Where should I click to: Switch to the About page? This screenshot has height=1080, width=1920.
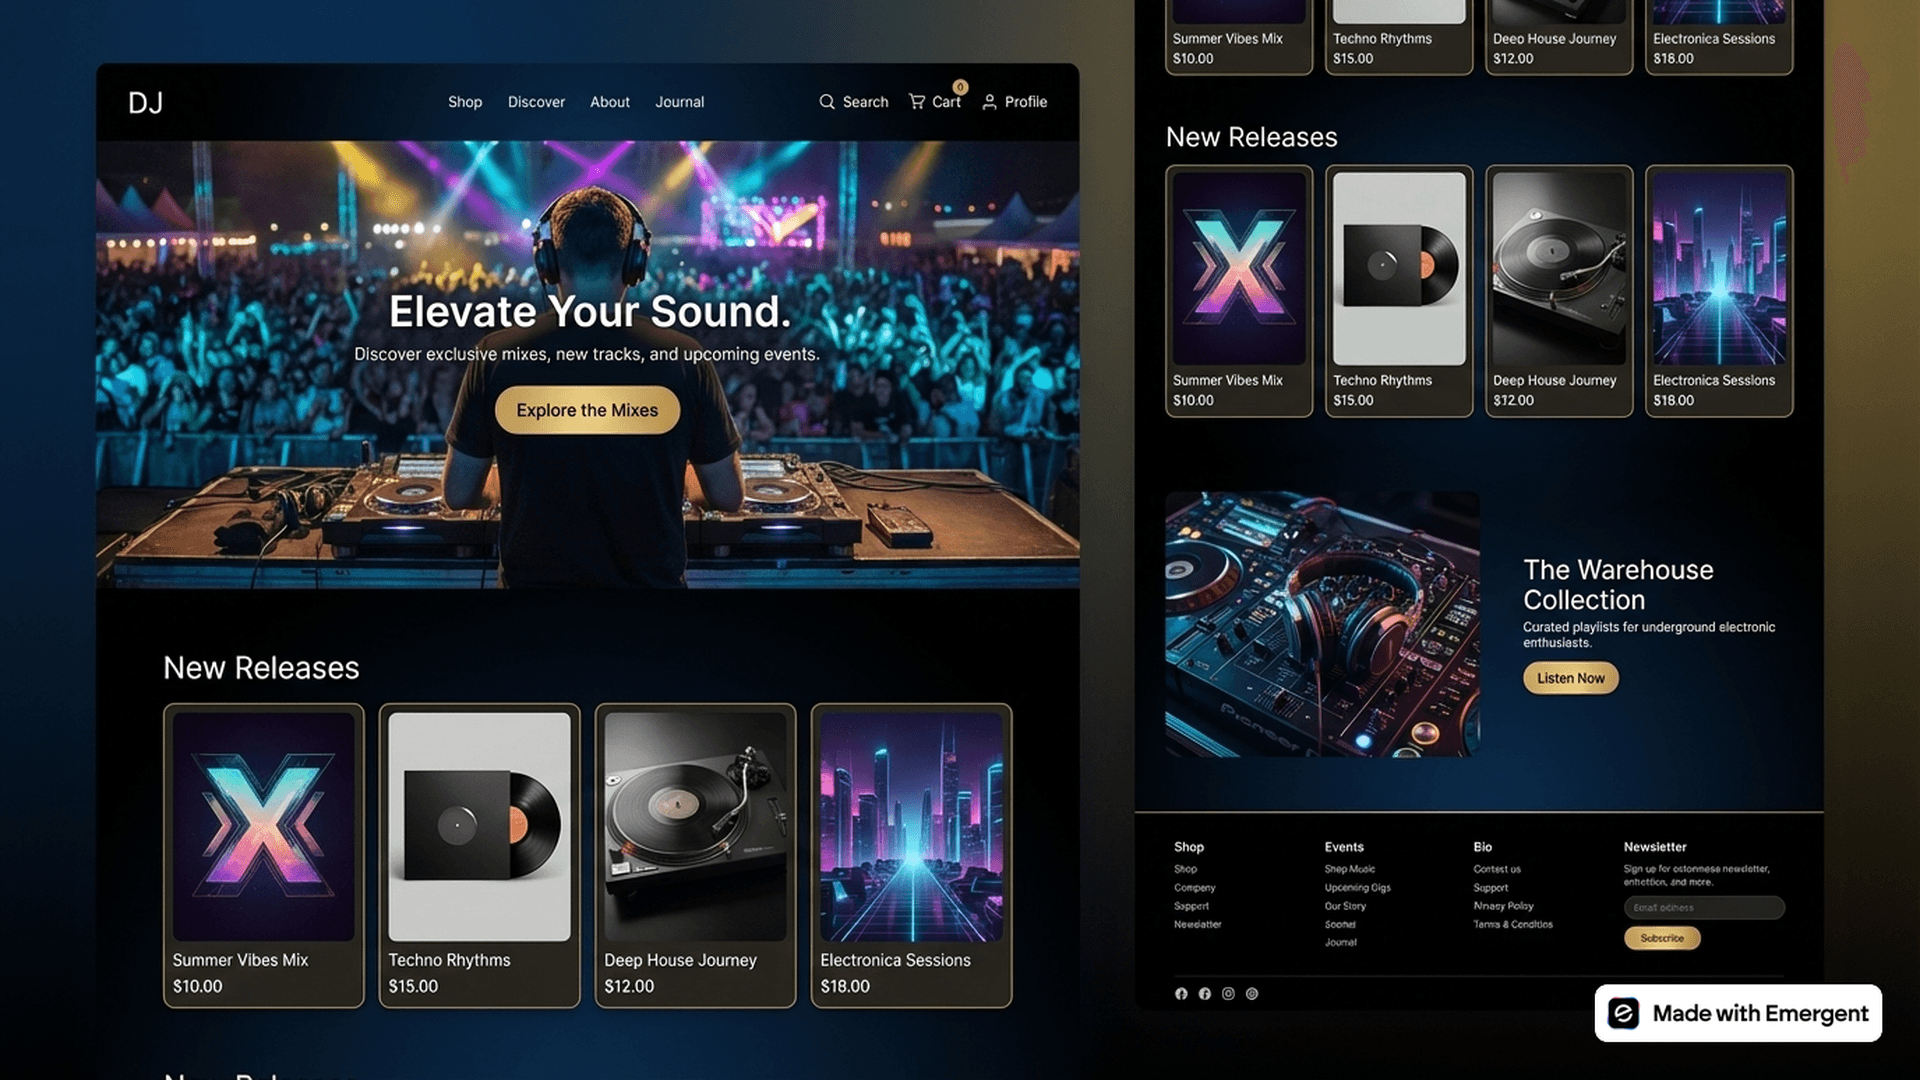click(609, 101)
